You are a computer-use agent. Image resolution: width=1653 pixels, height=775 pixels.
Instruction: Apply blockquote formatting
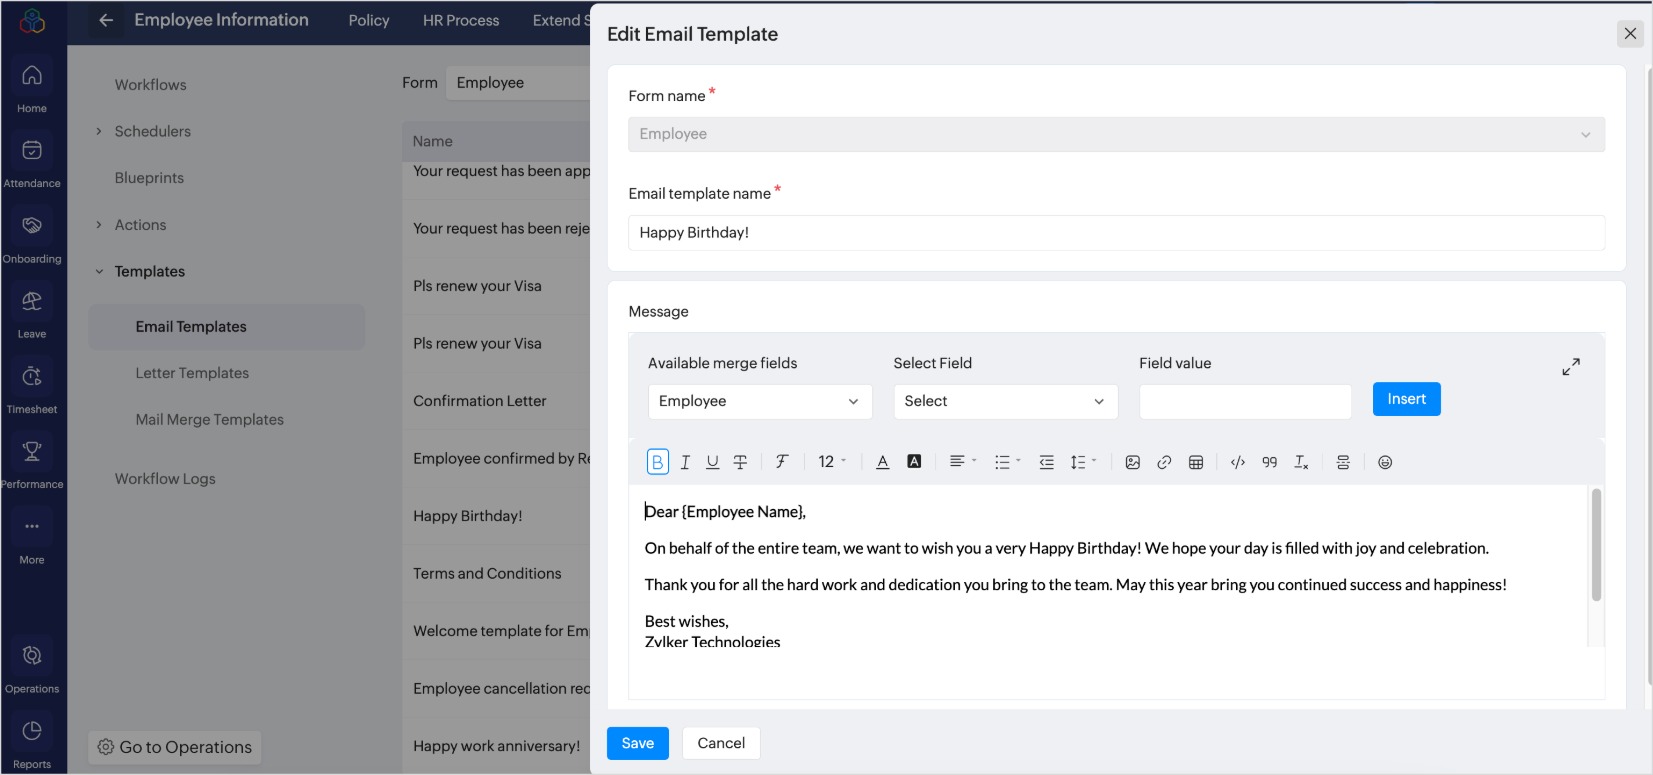(1269, 462)
